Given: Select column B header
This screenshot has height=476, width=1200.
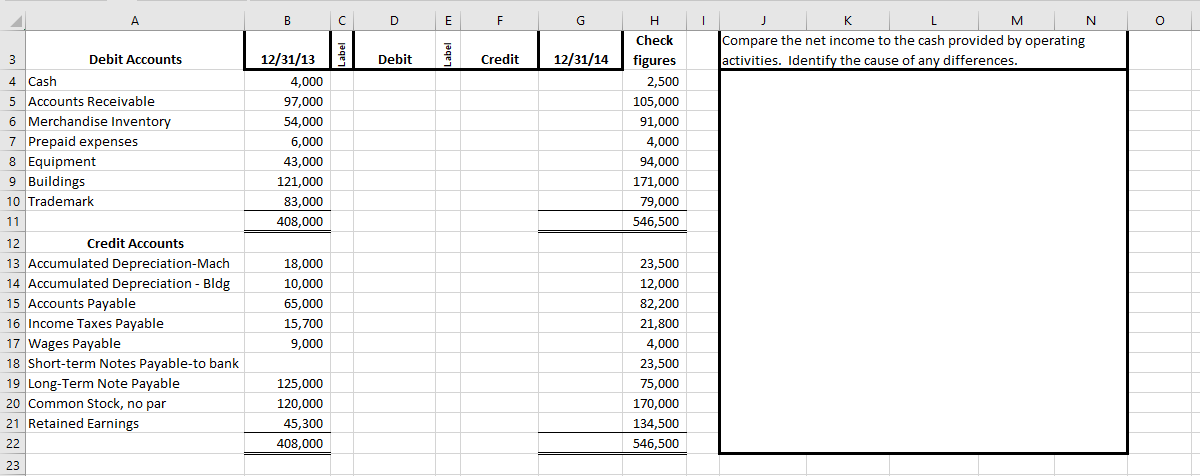Looking at the screenshot, I should (x=286, y=19).
